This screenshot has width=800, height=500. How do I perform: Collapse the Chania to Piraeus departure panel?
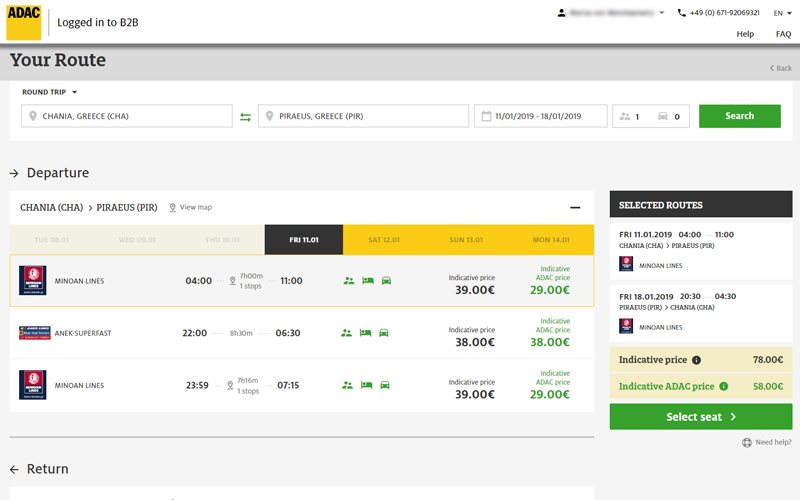coord(575,208)
